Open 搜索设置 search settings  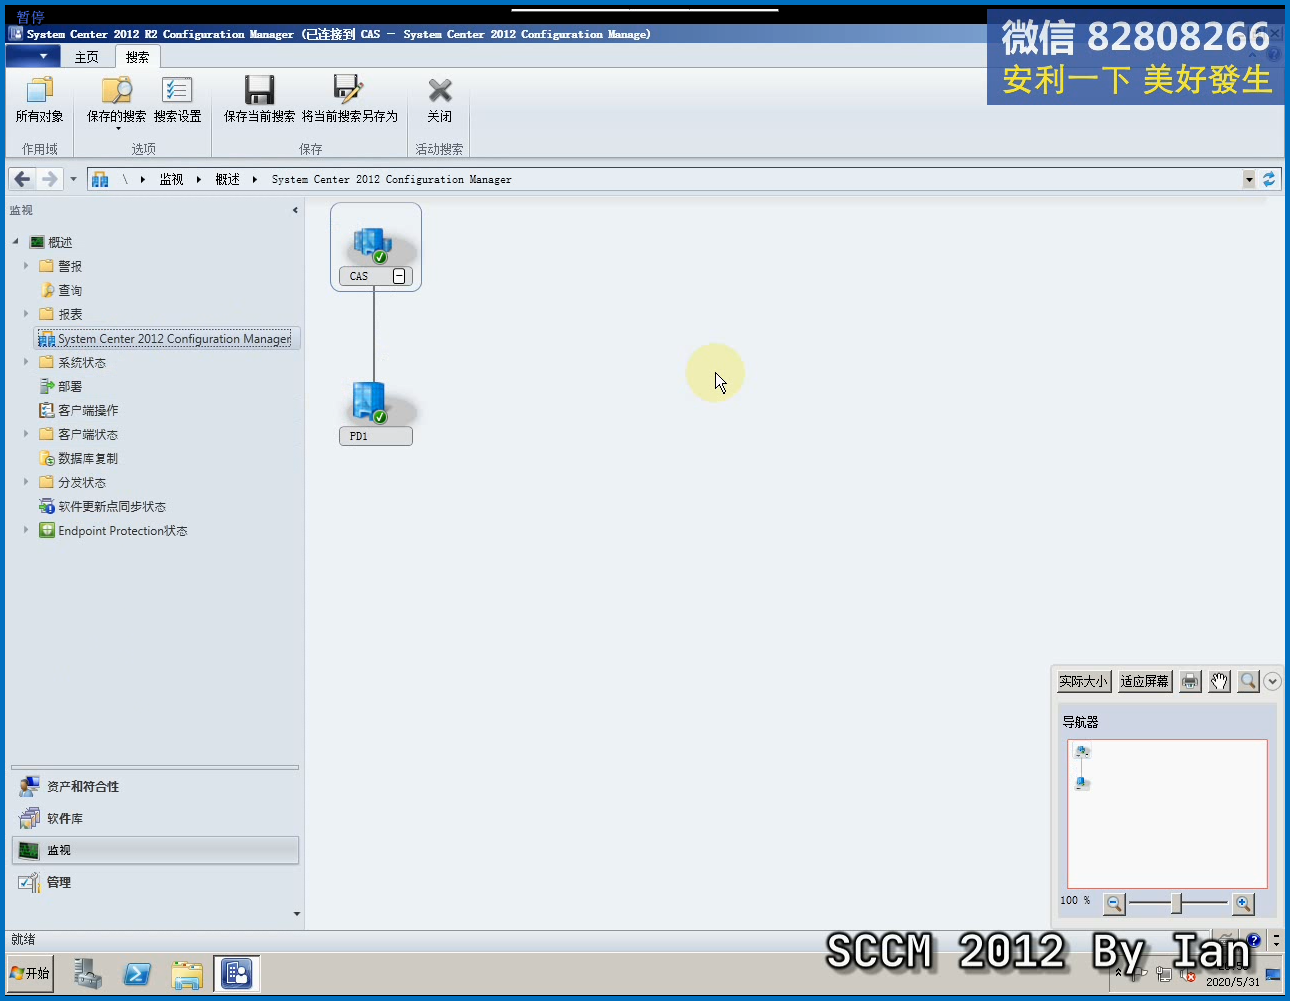tap(178, 100)
